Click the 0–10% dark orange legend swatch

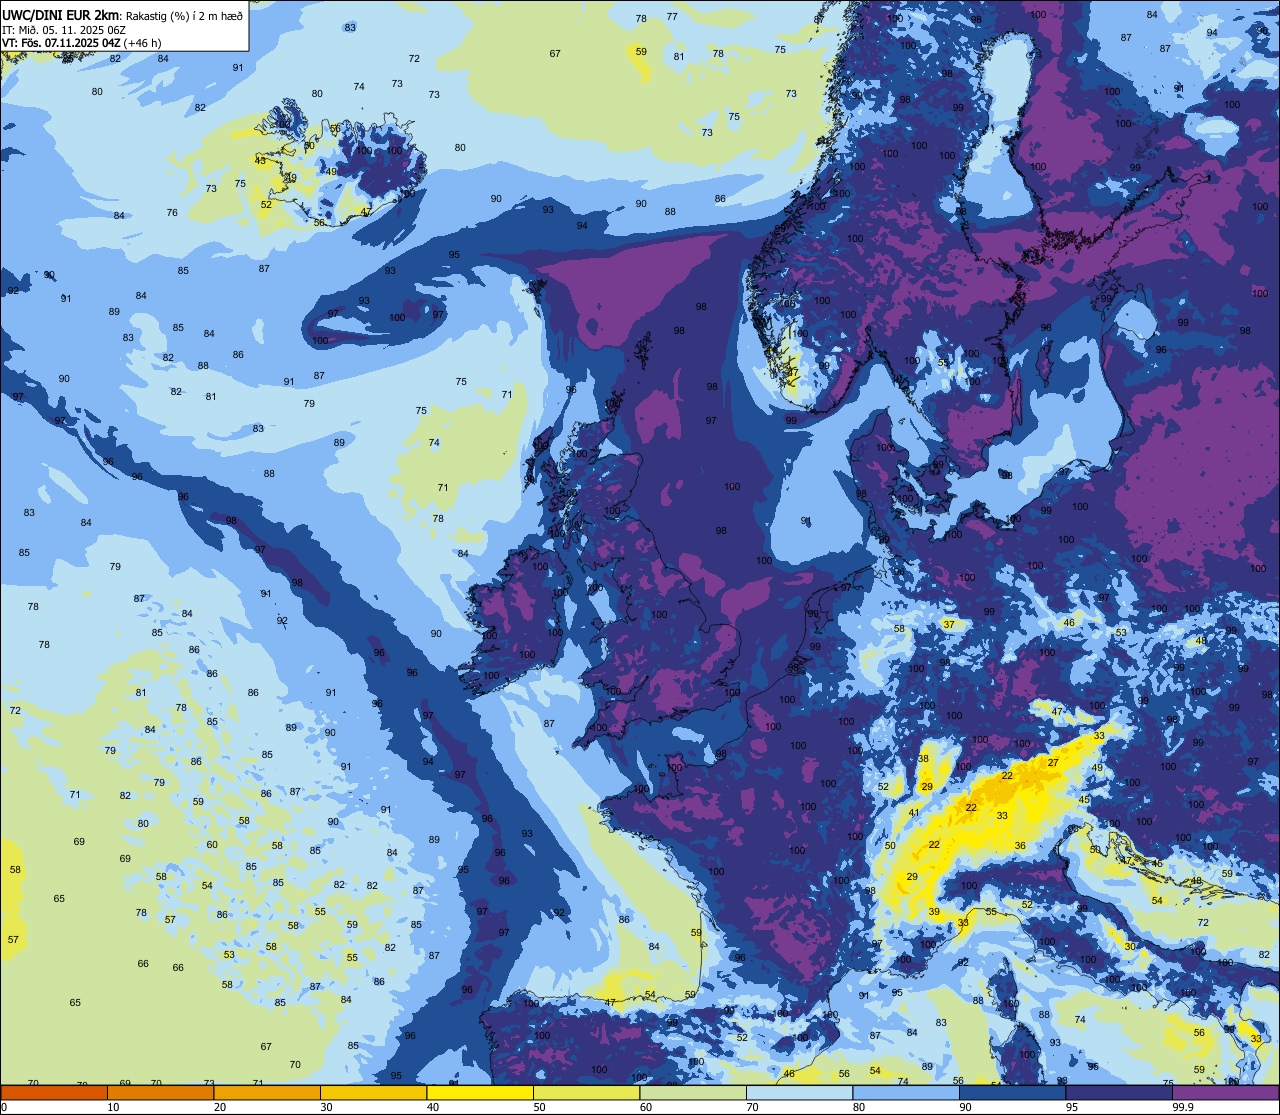(54, 1092)
